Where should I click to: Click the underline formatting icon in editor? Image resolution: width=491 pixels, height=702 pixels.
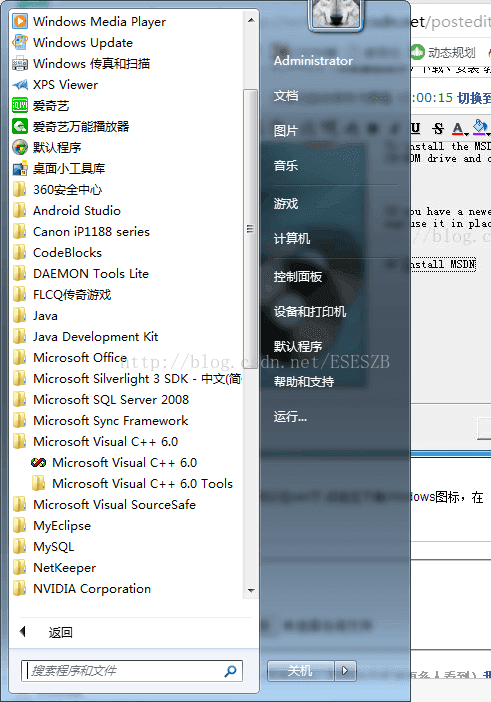point(415,128)
